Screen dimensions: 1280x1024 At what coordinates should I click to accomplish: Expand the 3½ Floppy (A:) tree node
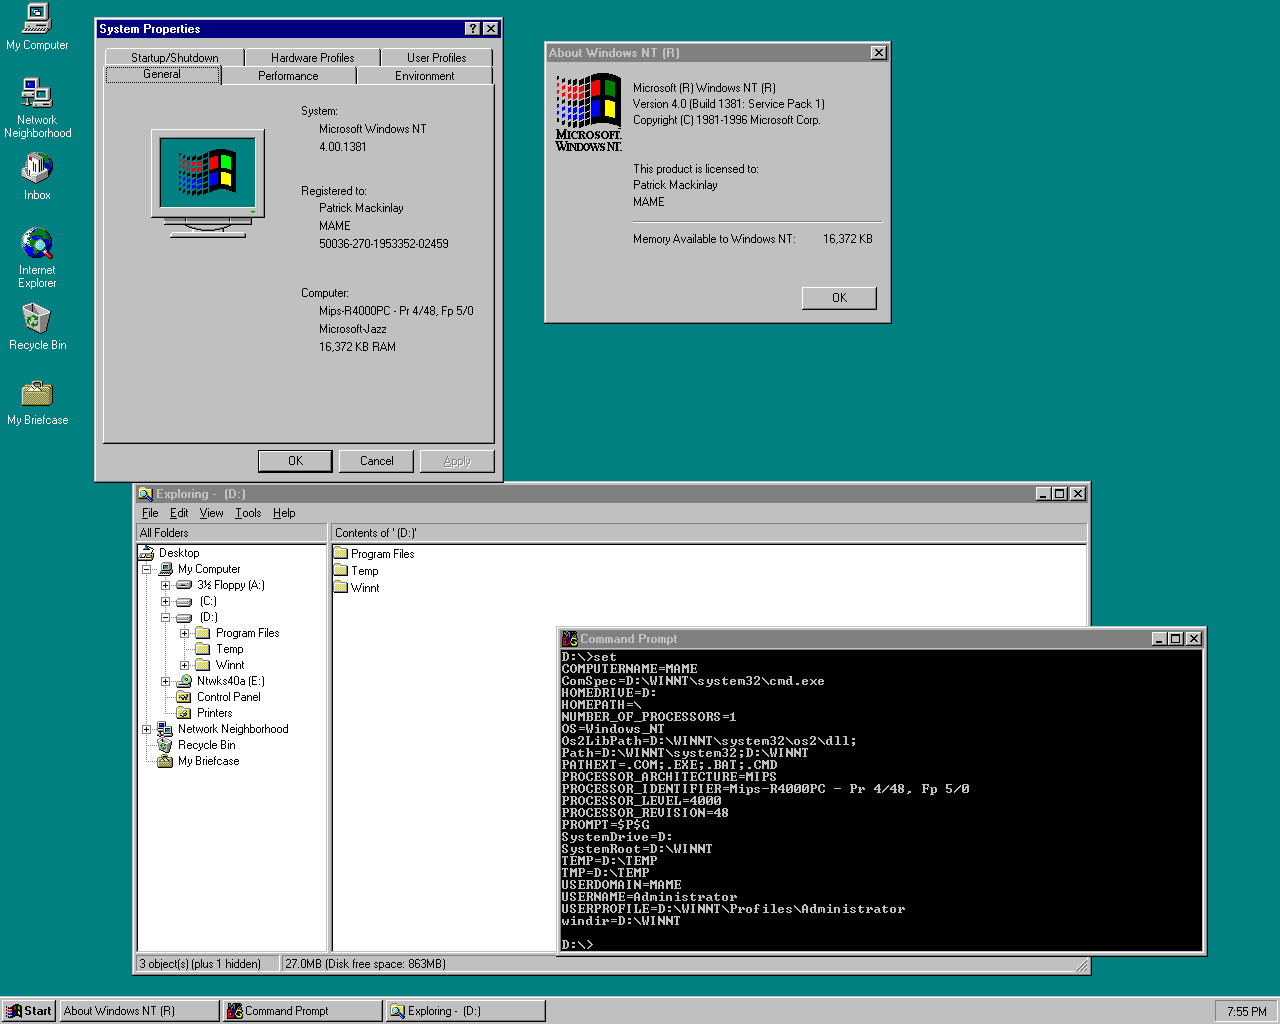tap(166, 585)
